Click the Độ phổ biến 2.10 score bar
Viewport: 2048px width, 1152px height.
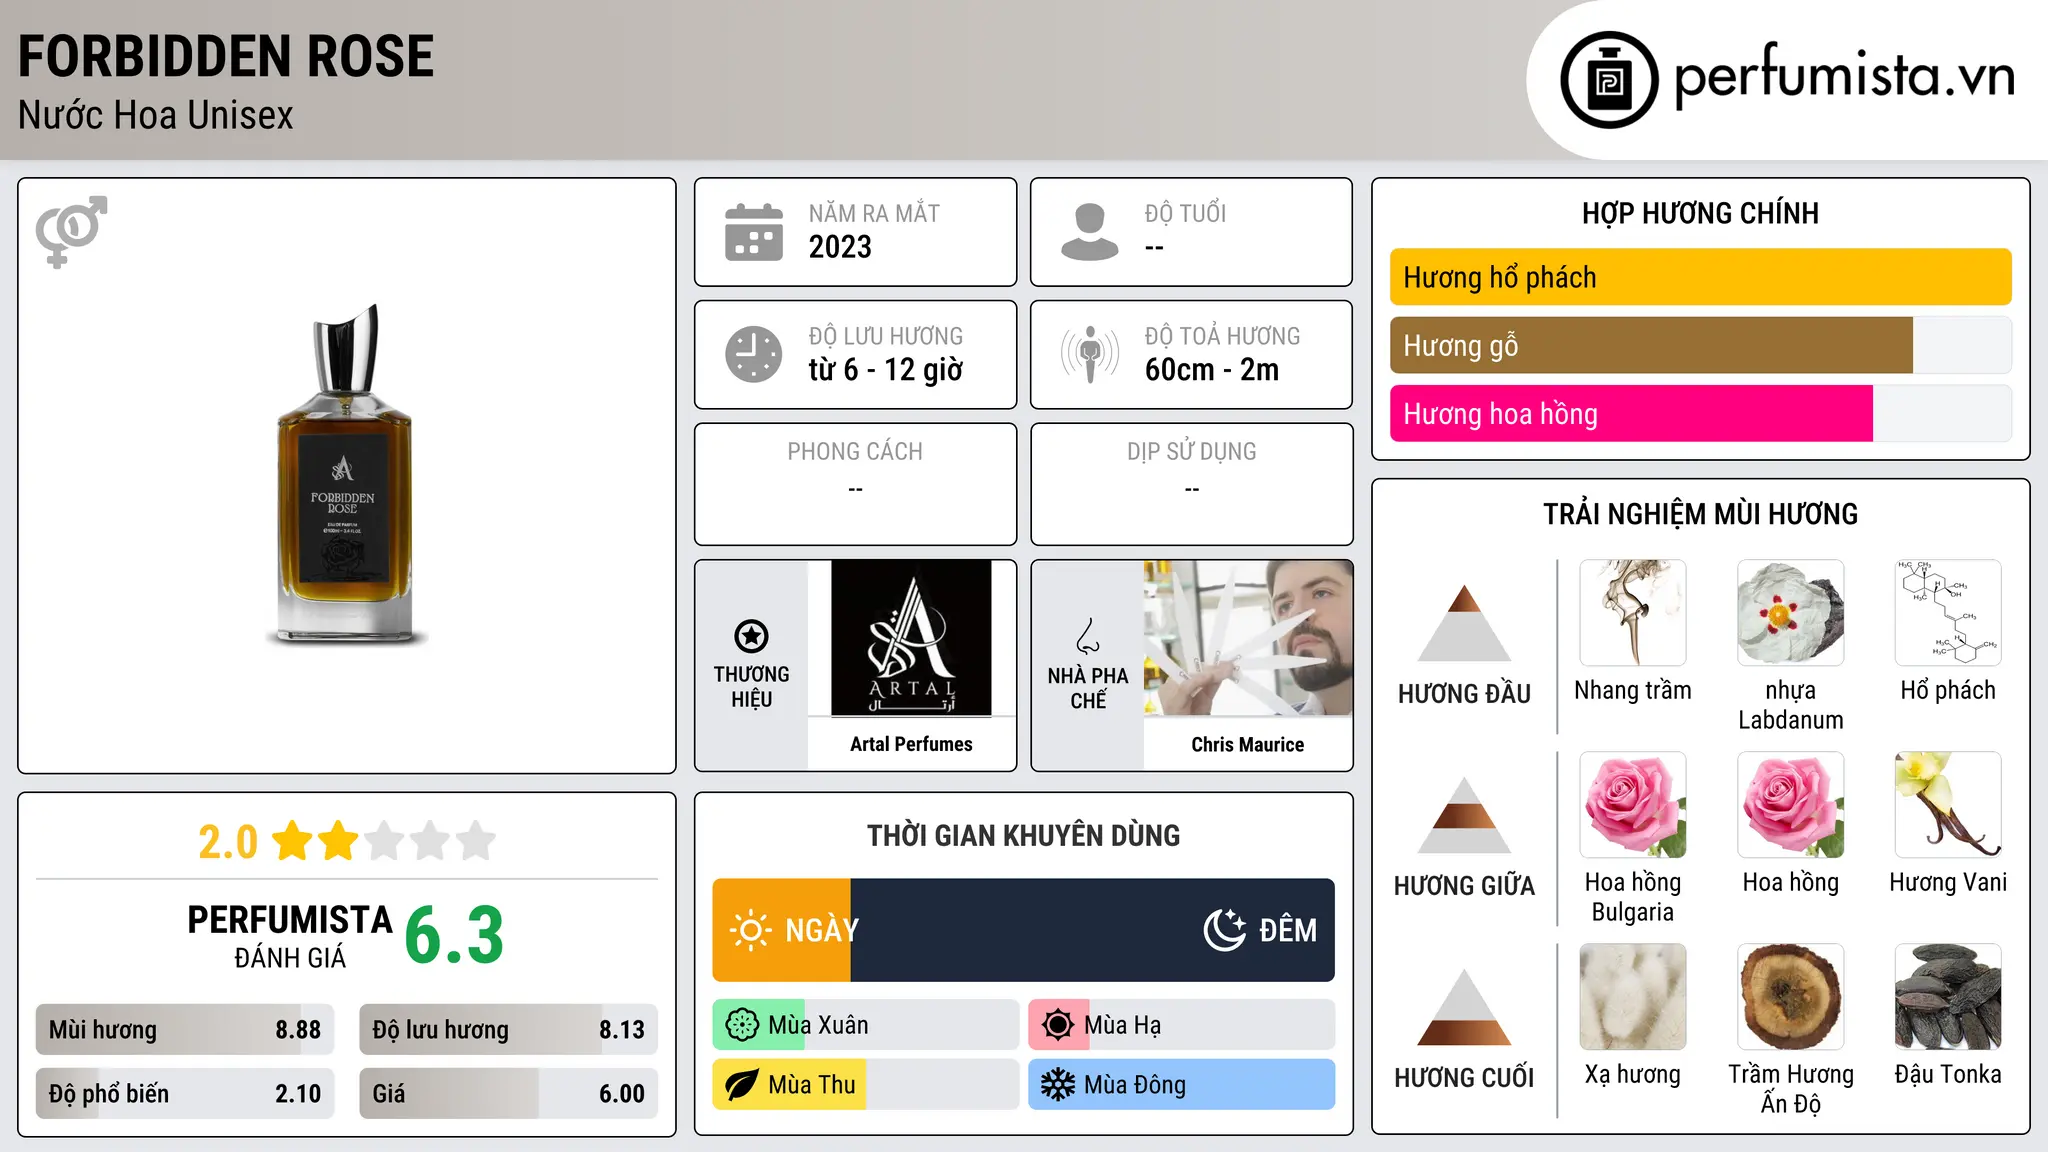[x=185, y=1093]
